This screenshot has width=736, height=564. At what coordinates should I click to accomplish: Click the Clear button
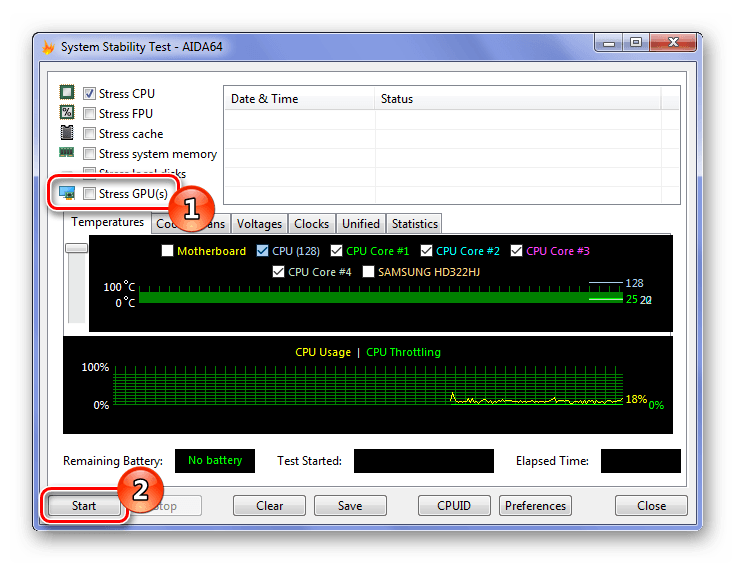(269, 505)
